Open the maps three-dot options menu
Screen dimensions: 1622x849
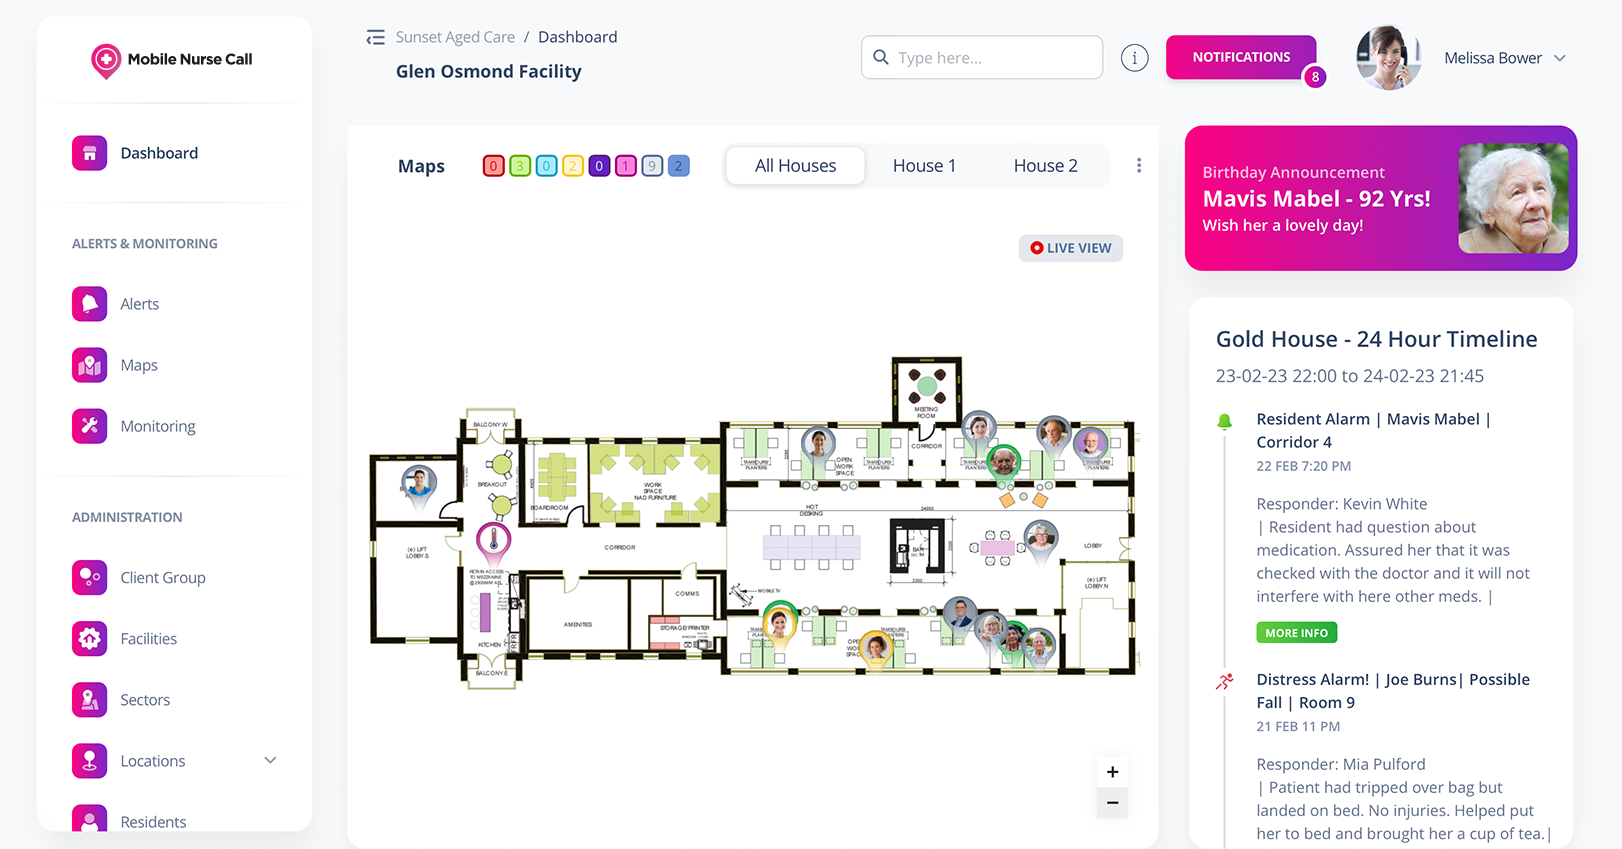(1138, 166)
